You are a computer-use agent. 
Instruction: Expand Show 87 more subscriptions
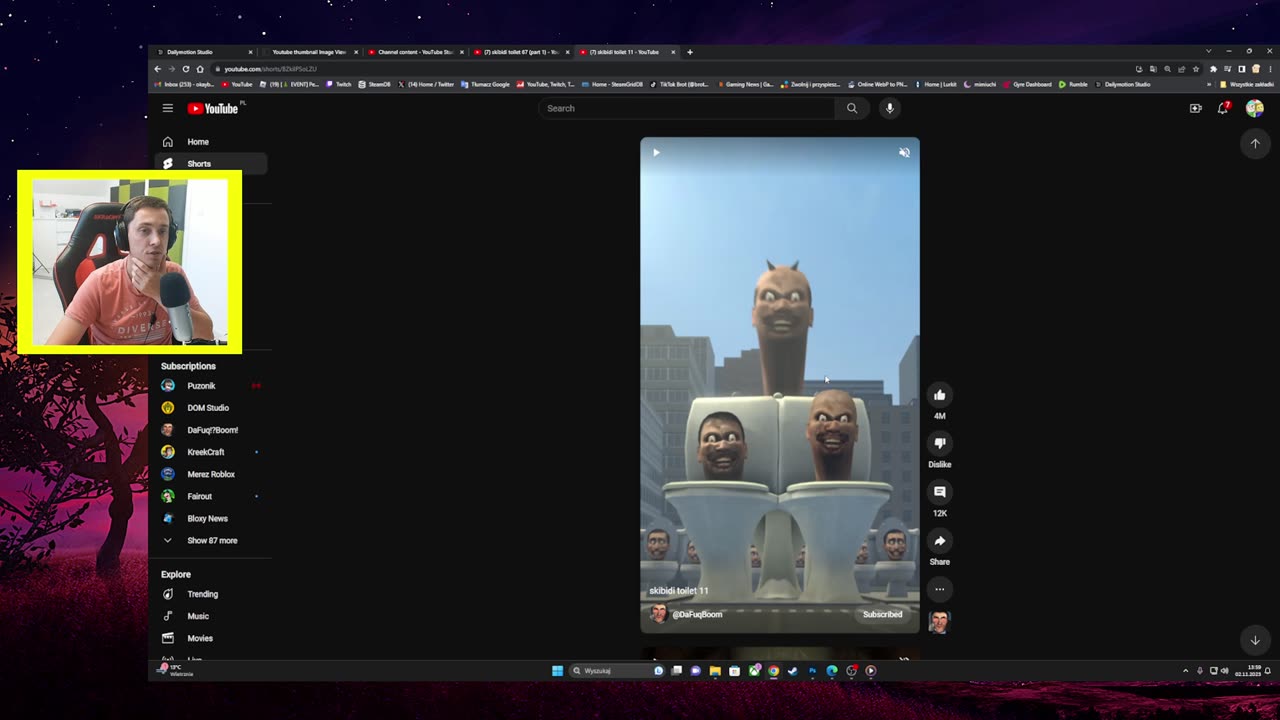click(x=210, y=540)
